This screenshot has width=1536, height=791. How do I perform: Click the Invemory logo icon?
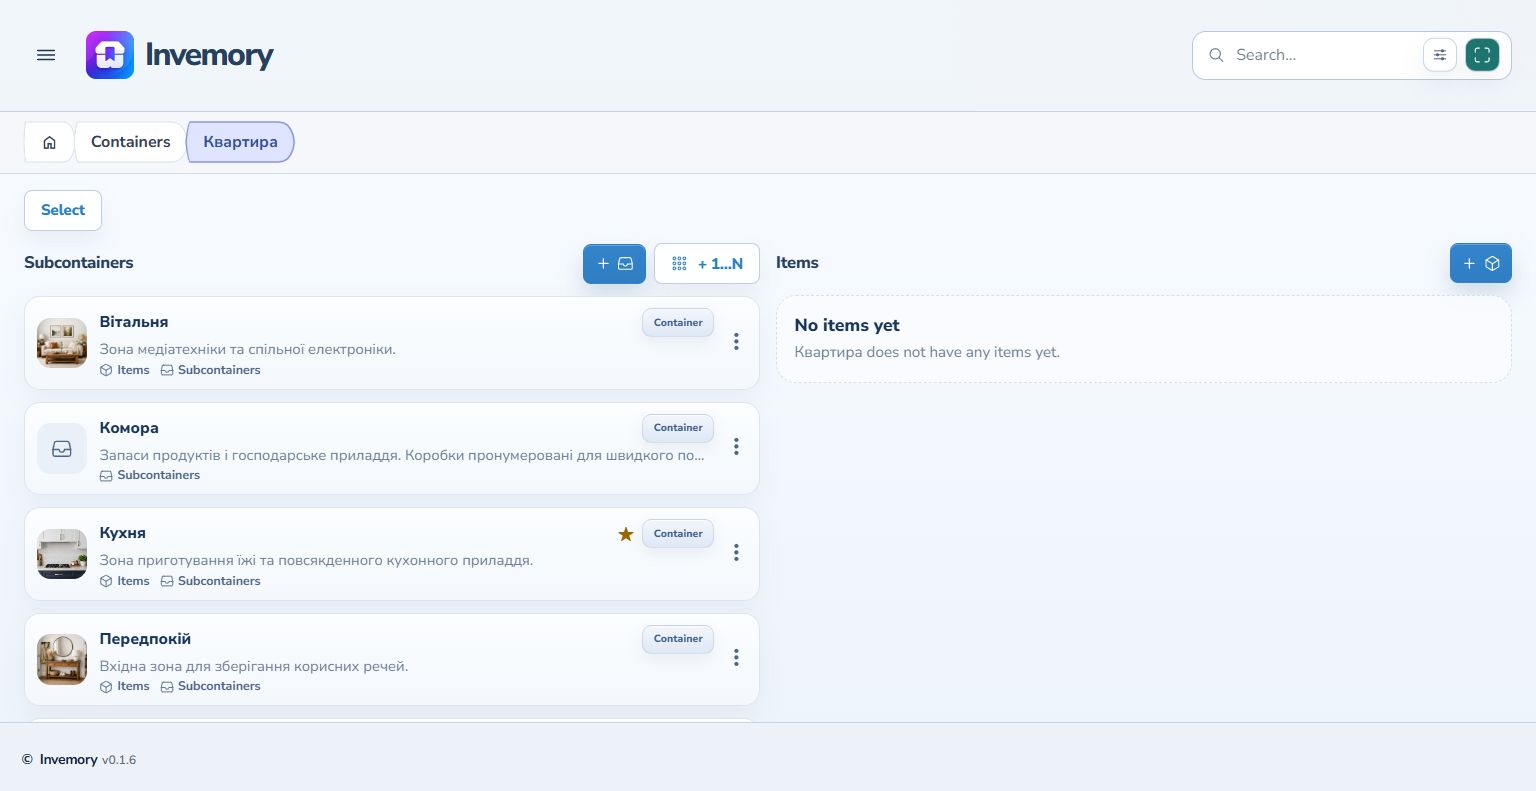[110, 55]
